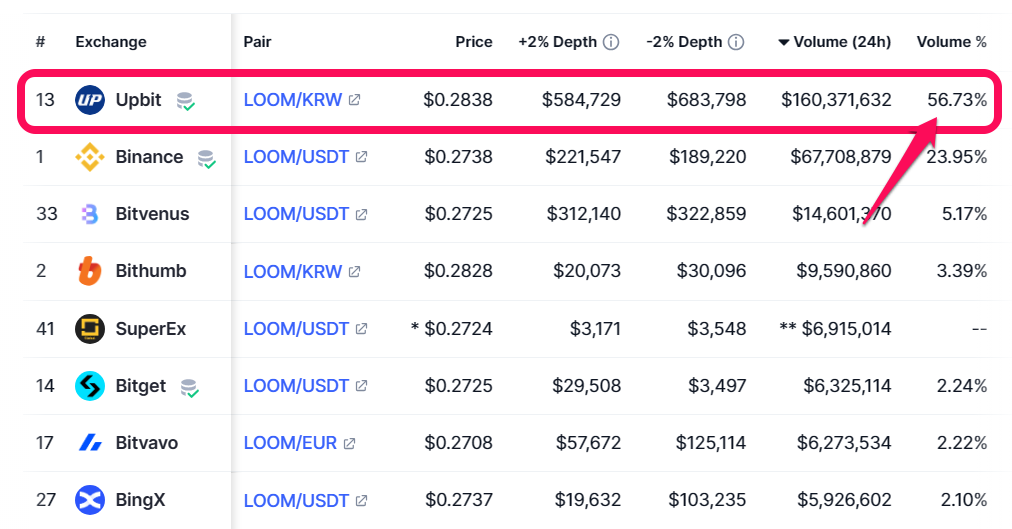This screenshot has height=529, width=1012.
Task: Click Upbit's proof-of-reserves badge icon
Action: tap(185, 100)
